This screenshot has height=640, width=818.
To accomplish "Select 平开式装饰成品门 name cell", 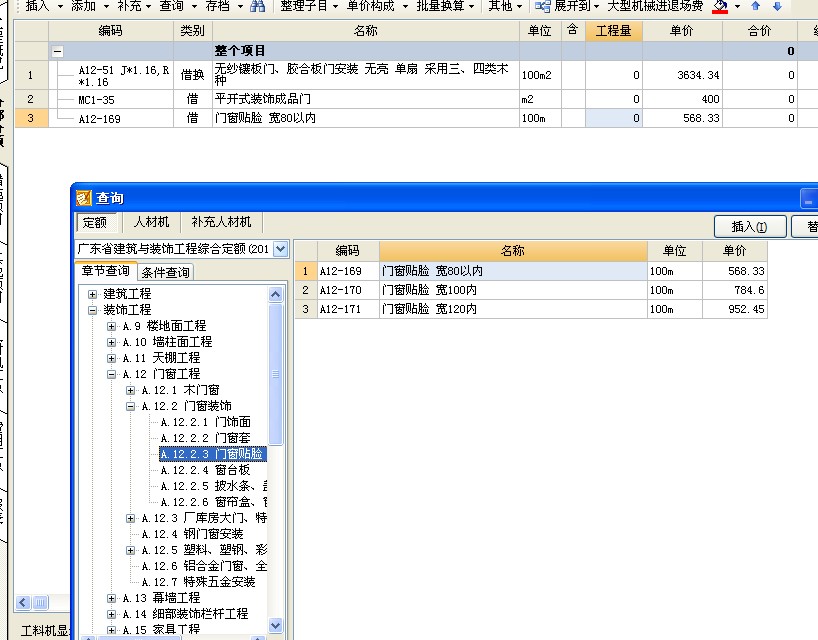I will [x=366, y=99].
